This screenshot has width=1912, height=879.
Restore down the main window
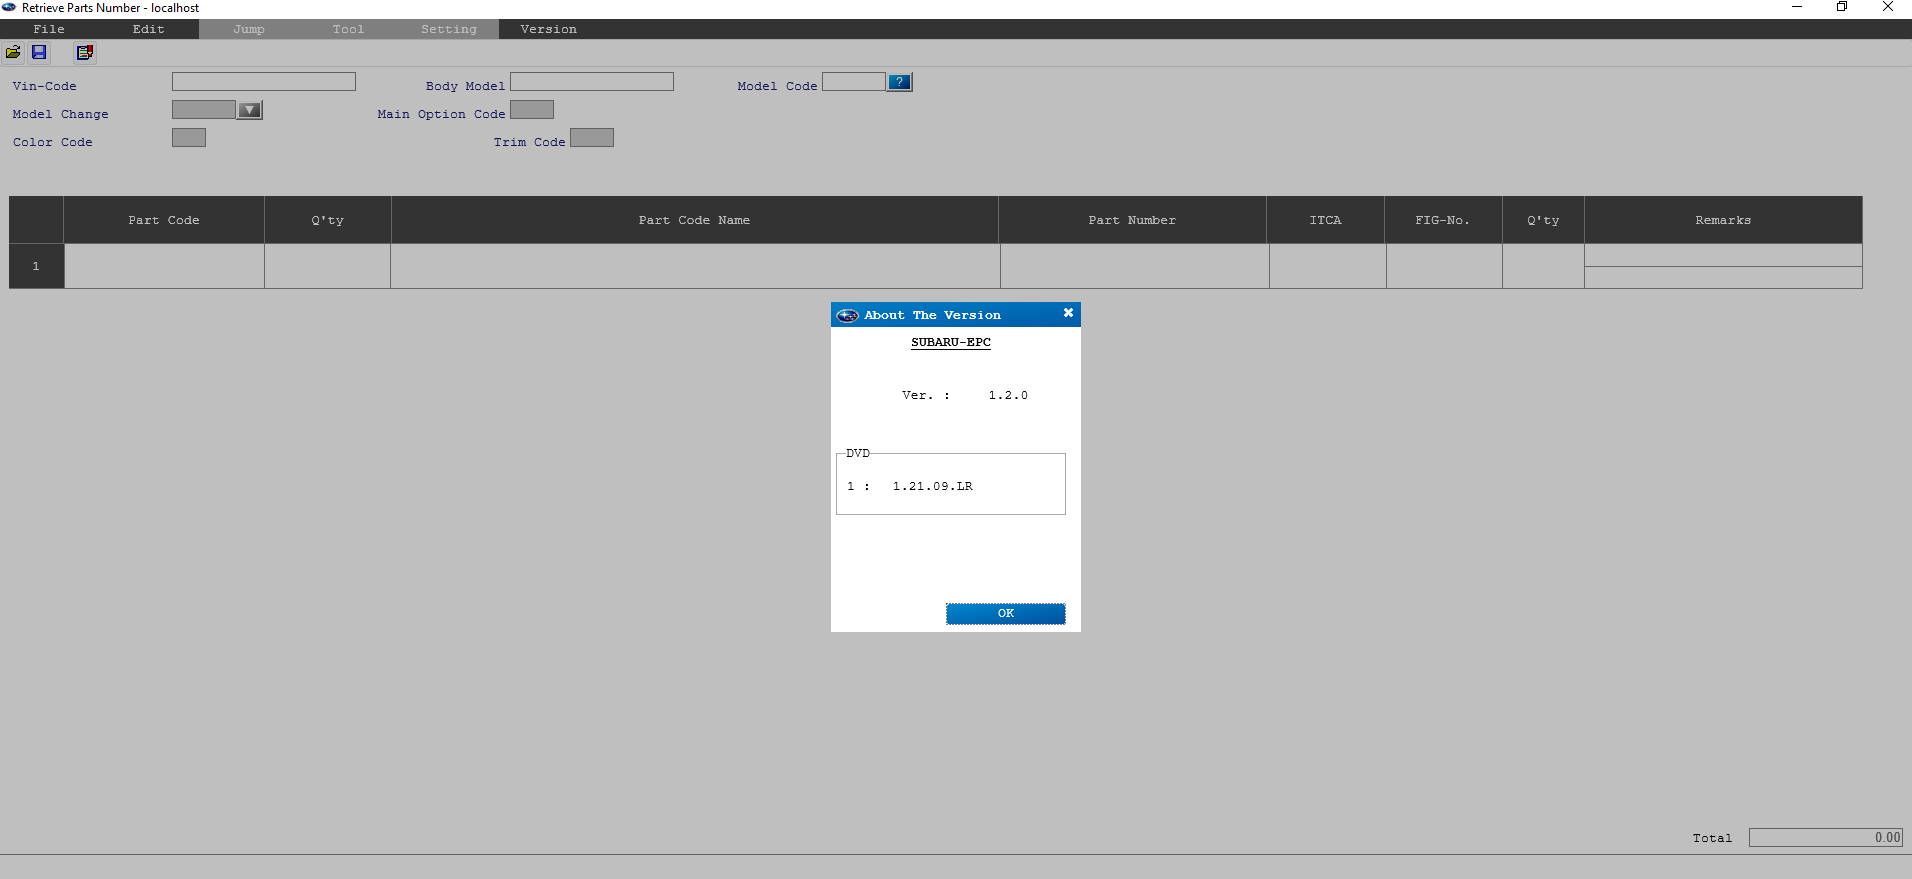(x=1842, y=7)
